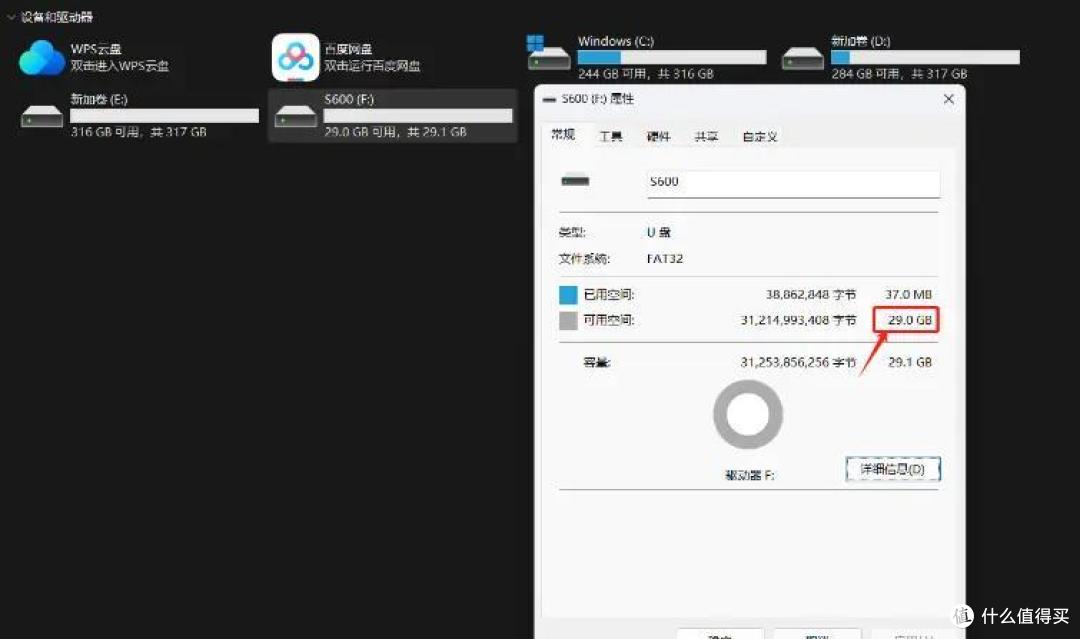Click the 可用空间: label
Image resolution: width=1080 pixels, height=639 pixels.
(x=609, y=320)
